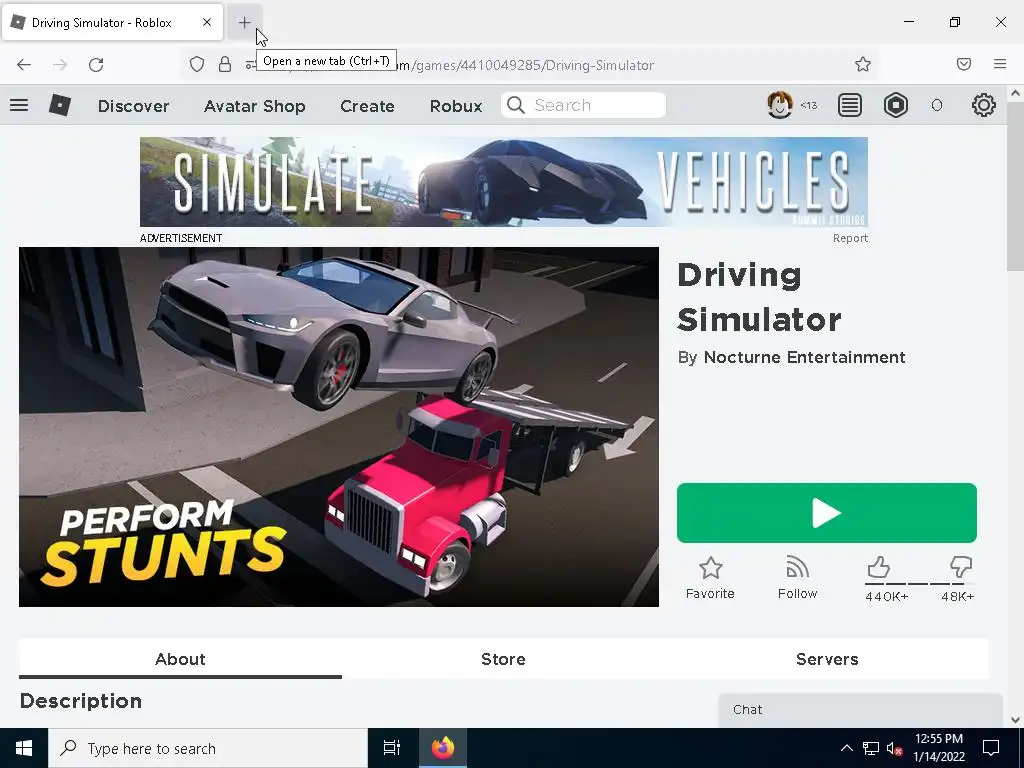Open the Create menu item
This screenshot has height=768, width=1024.
coord(367,106)
